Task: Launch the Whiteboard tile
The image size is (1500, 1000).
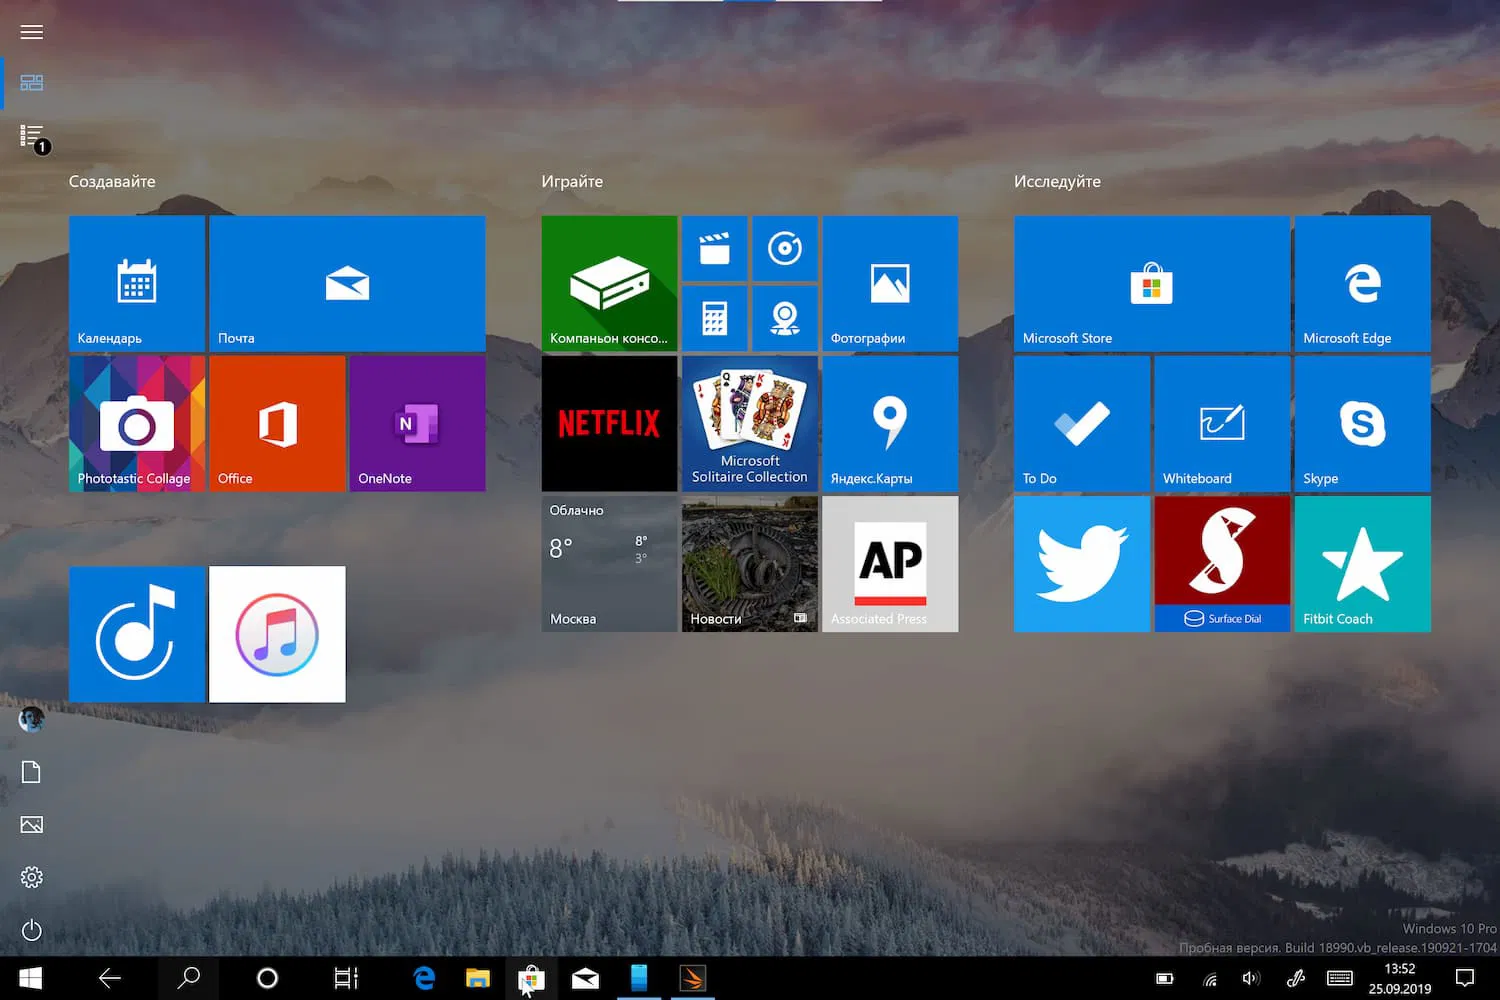Action: point(1221,423)
